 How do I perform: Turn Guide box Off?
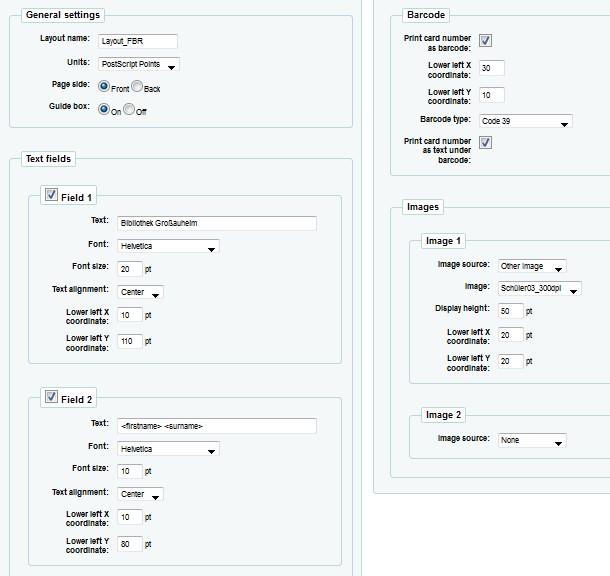coord(129,109)
